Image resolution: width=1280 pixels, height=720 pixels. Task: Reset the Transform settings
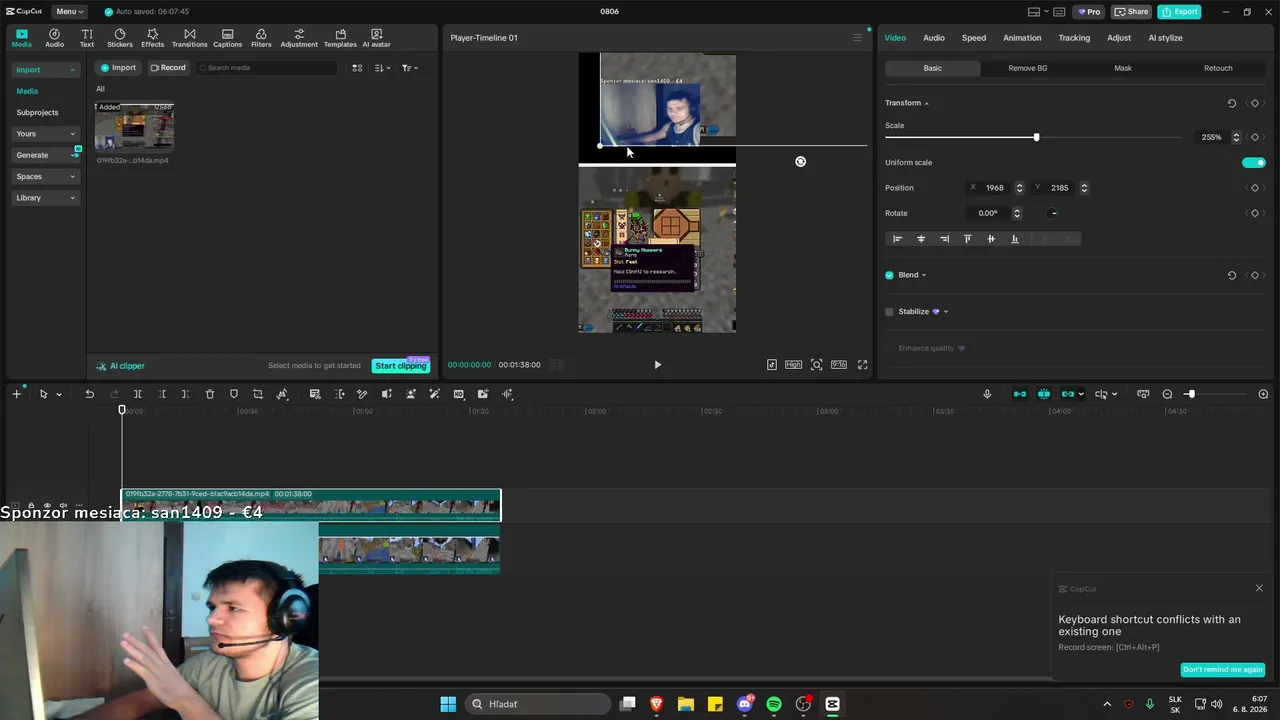click(x=1232, y=103)
